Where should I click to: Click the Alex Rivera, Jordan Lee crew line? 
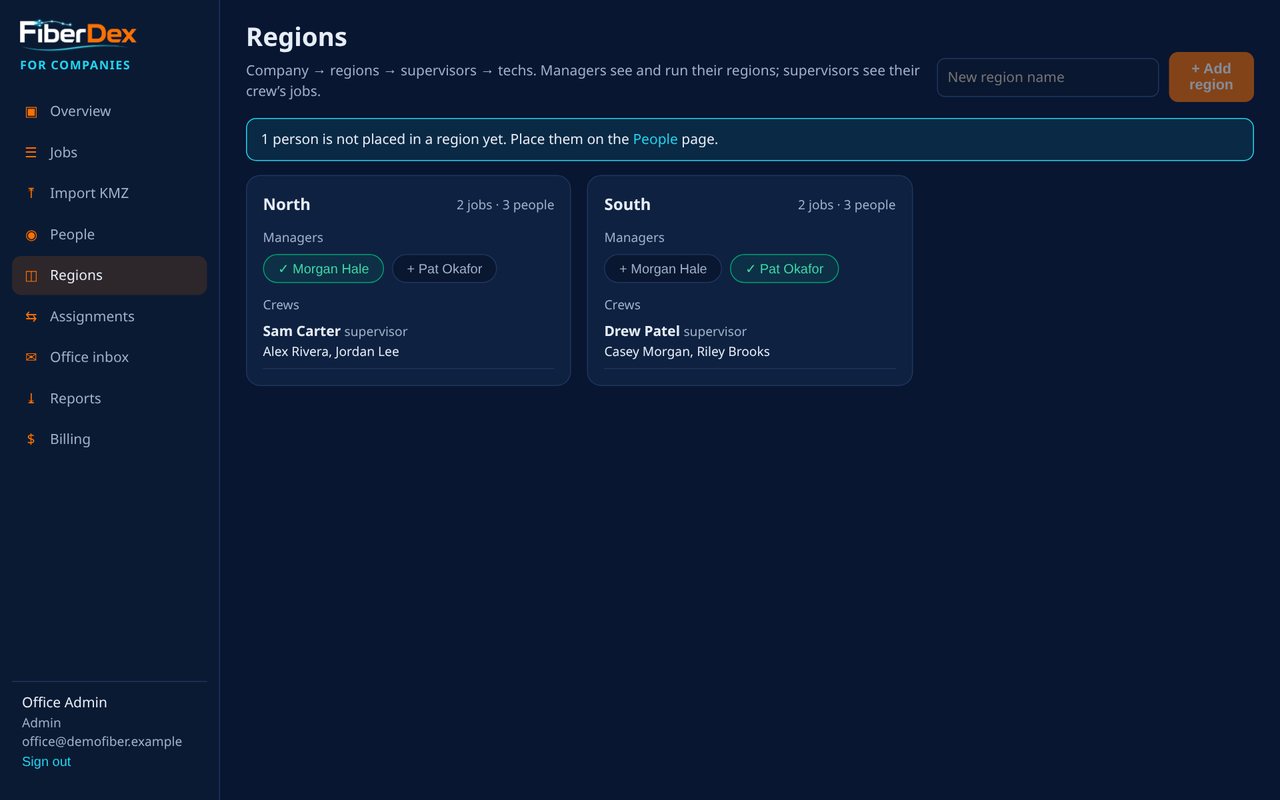click(x=331, y=352)
